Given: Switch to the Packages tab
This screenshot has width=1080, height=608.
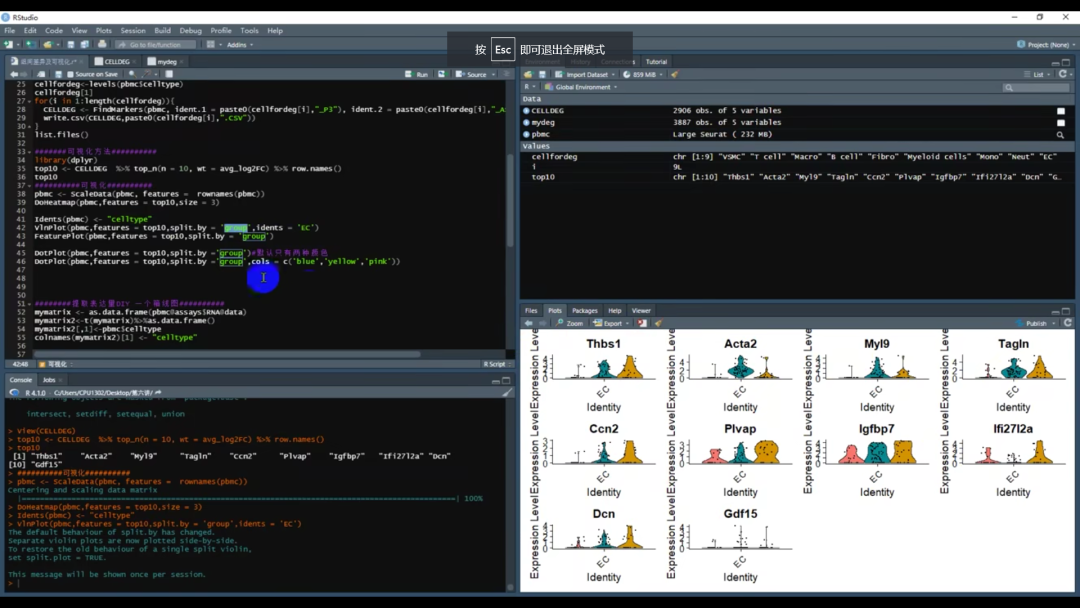Looking at the screenshot, I should coord(585,311).
